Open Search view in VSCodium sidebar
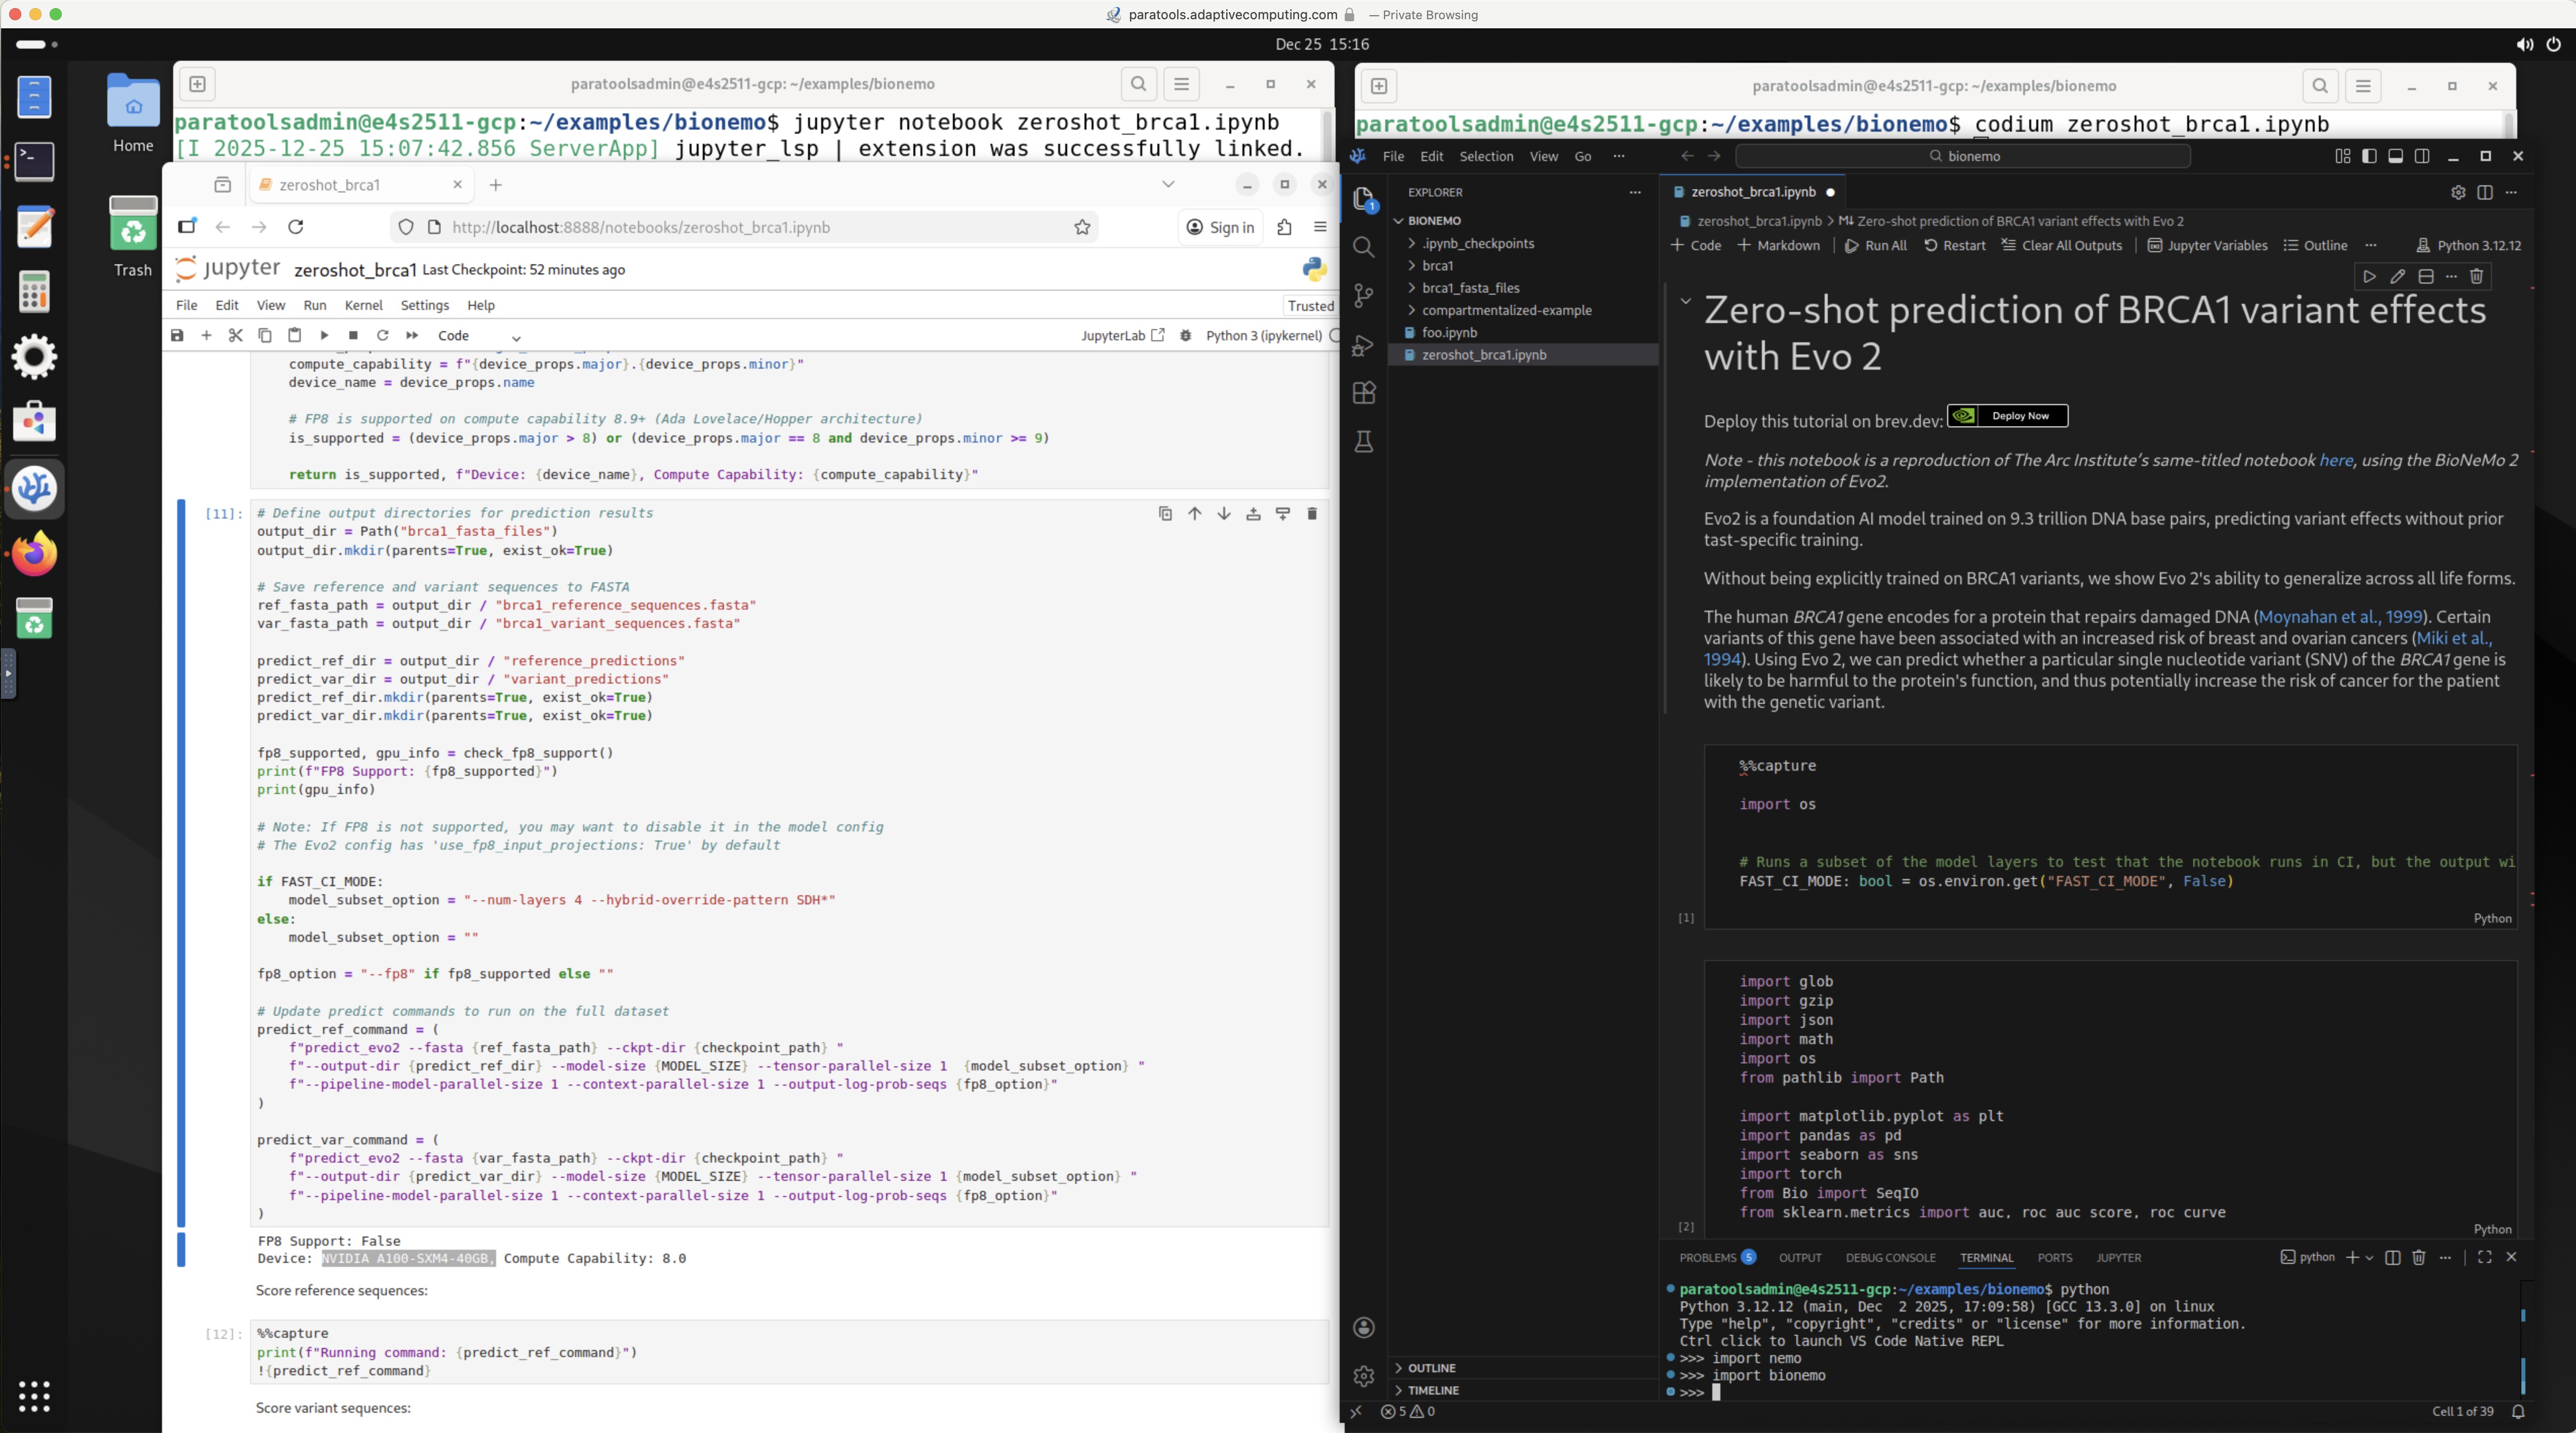 [x=1363, y=247]
